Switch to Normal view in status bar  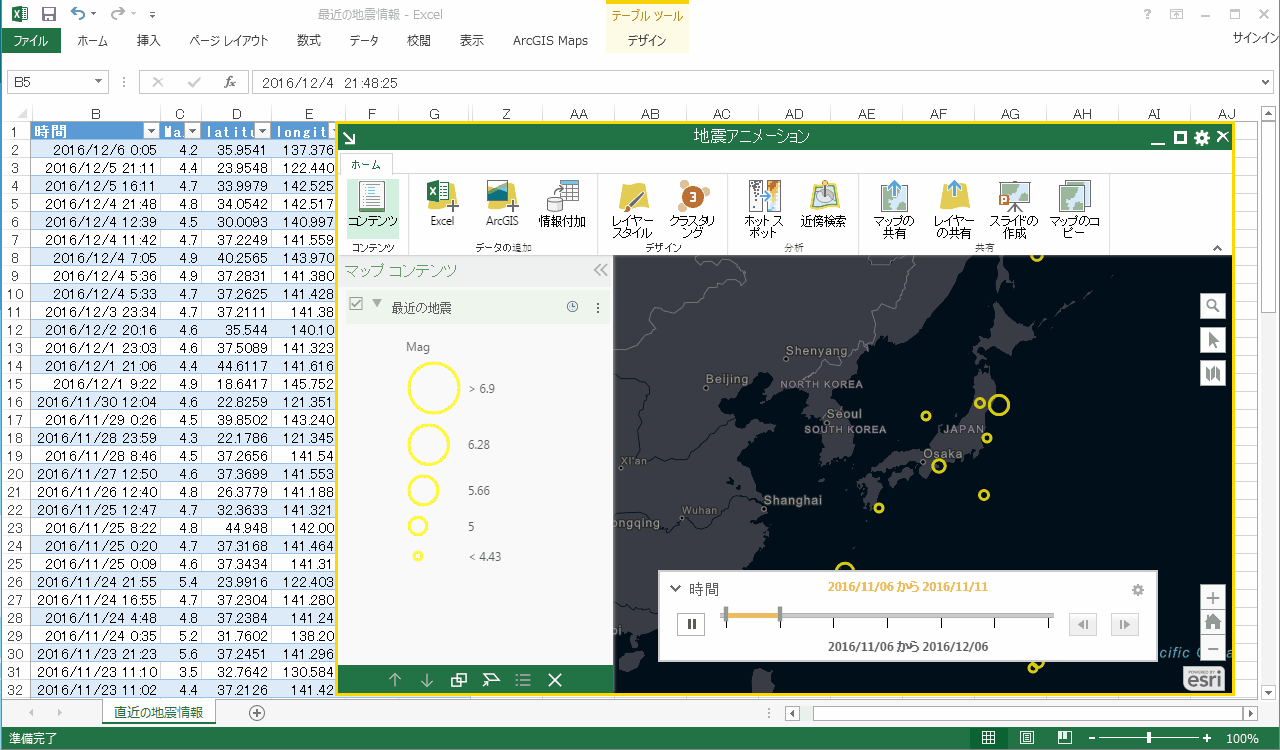(x=989, y=738)
